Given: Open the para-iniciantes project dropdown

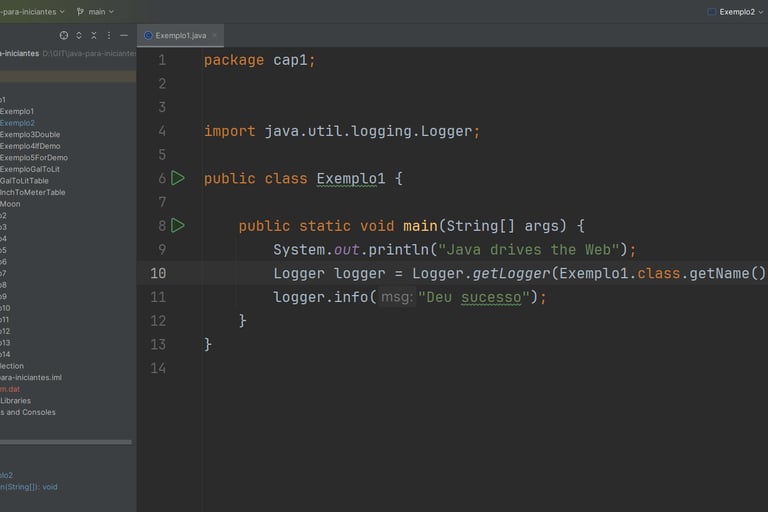Looking at the screenshot, I should coord(32,12).
